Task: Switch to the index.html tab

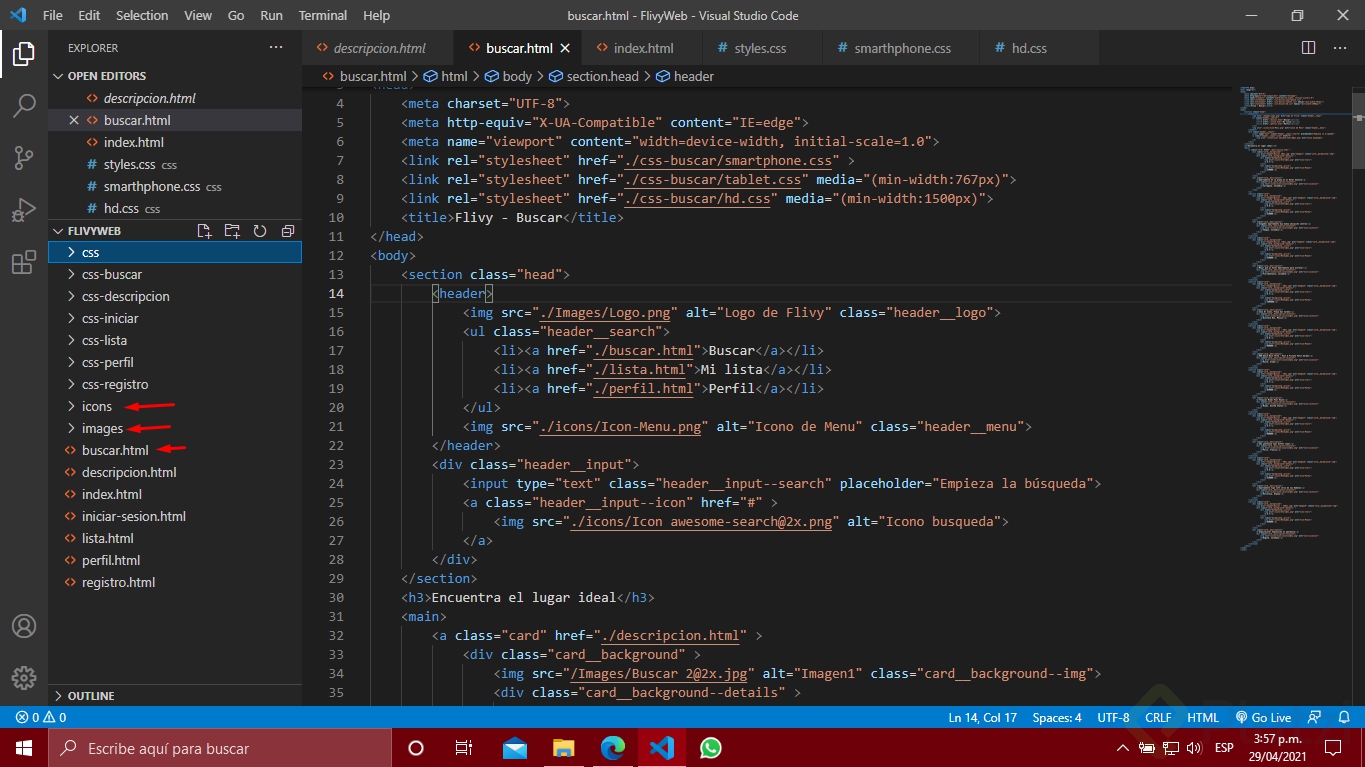Action: point(643,48)
